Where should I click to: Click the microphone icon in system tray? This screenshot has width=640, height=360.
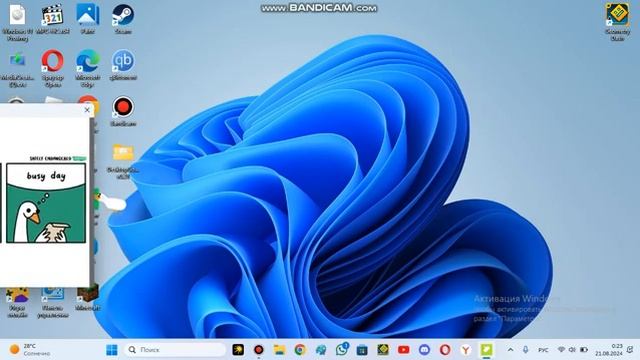[525, 350]
